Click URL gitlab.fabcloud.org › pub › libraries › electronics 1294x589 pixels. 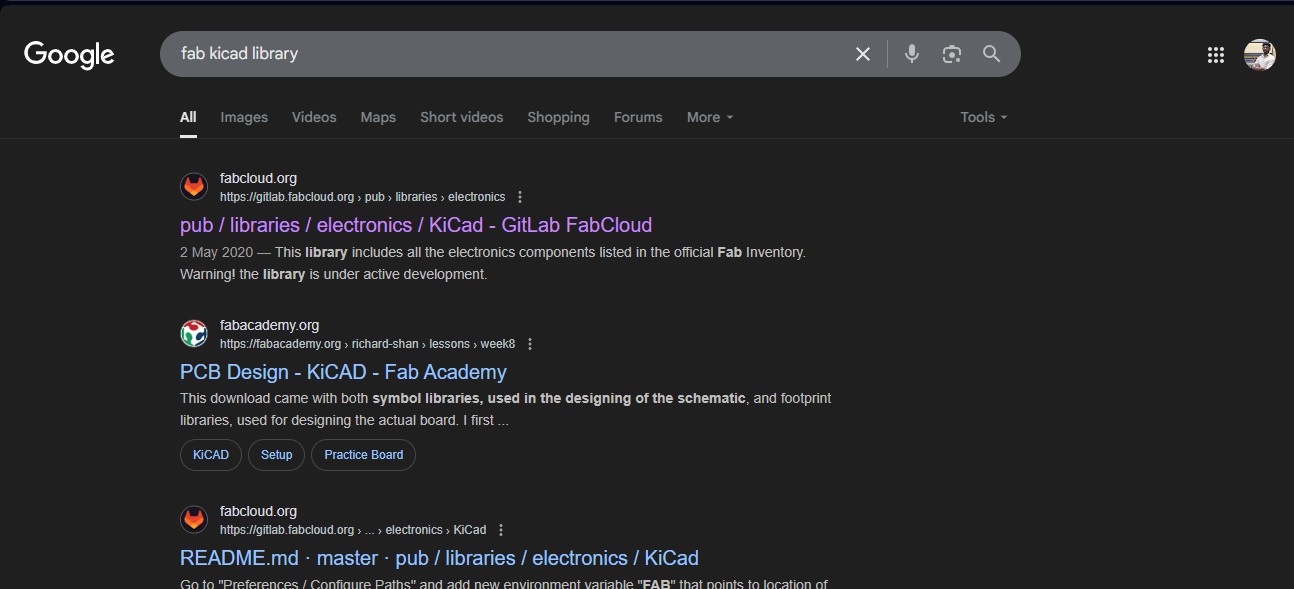(x=363, y=197)
